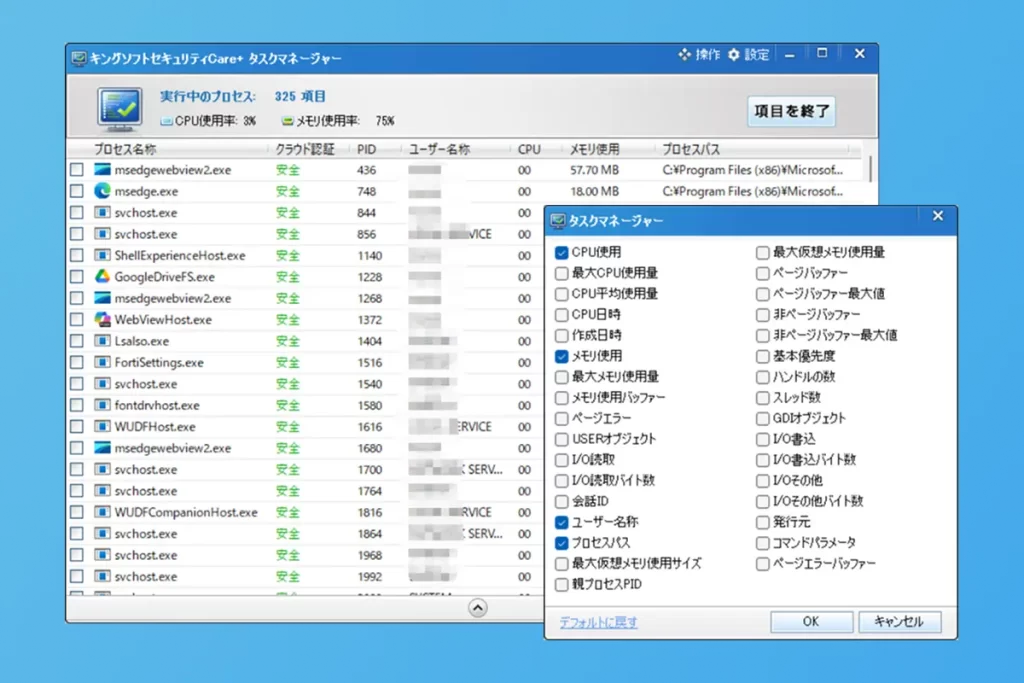Click the 57.70 MB memory value
Screen dimensions: 1024x683
594,170
